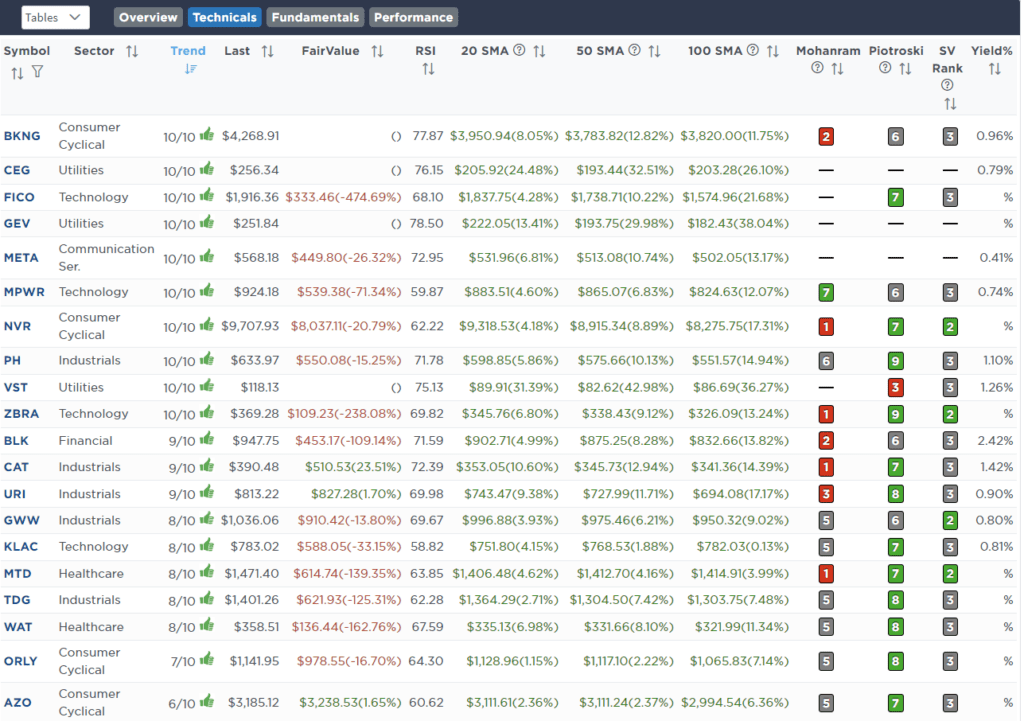Select the Technicals tab
This screenshot has width=1024, height=721.
click(225, 18)
